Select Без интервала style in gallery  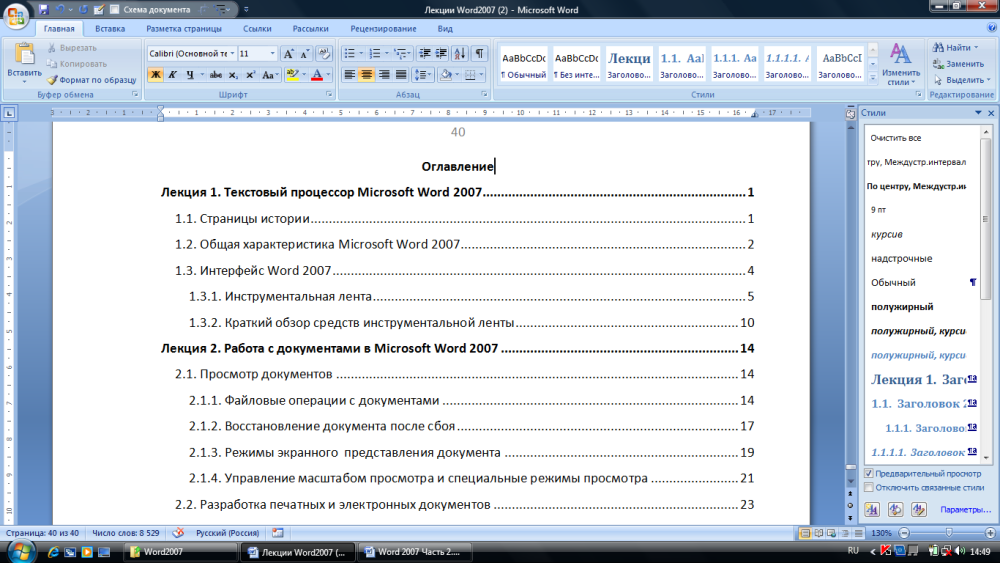click(577, 64)
